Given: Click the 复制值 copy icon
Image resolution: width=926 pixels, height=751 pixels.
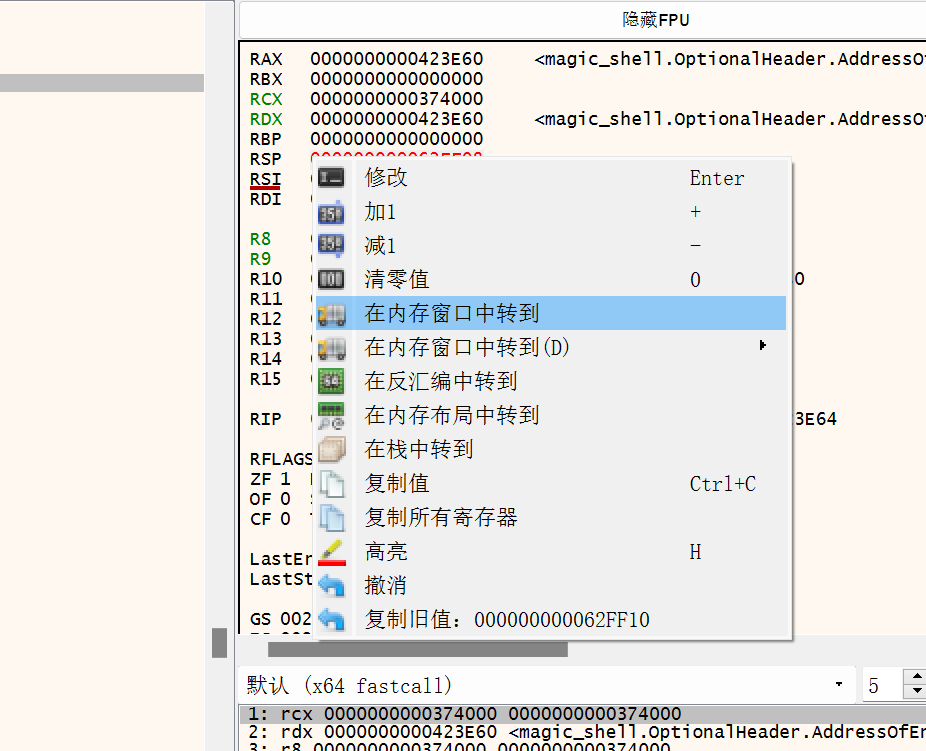Looking at the screenshot, I should pyautogui.click(x=331, y=484).
